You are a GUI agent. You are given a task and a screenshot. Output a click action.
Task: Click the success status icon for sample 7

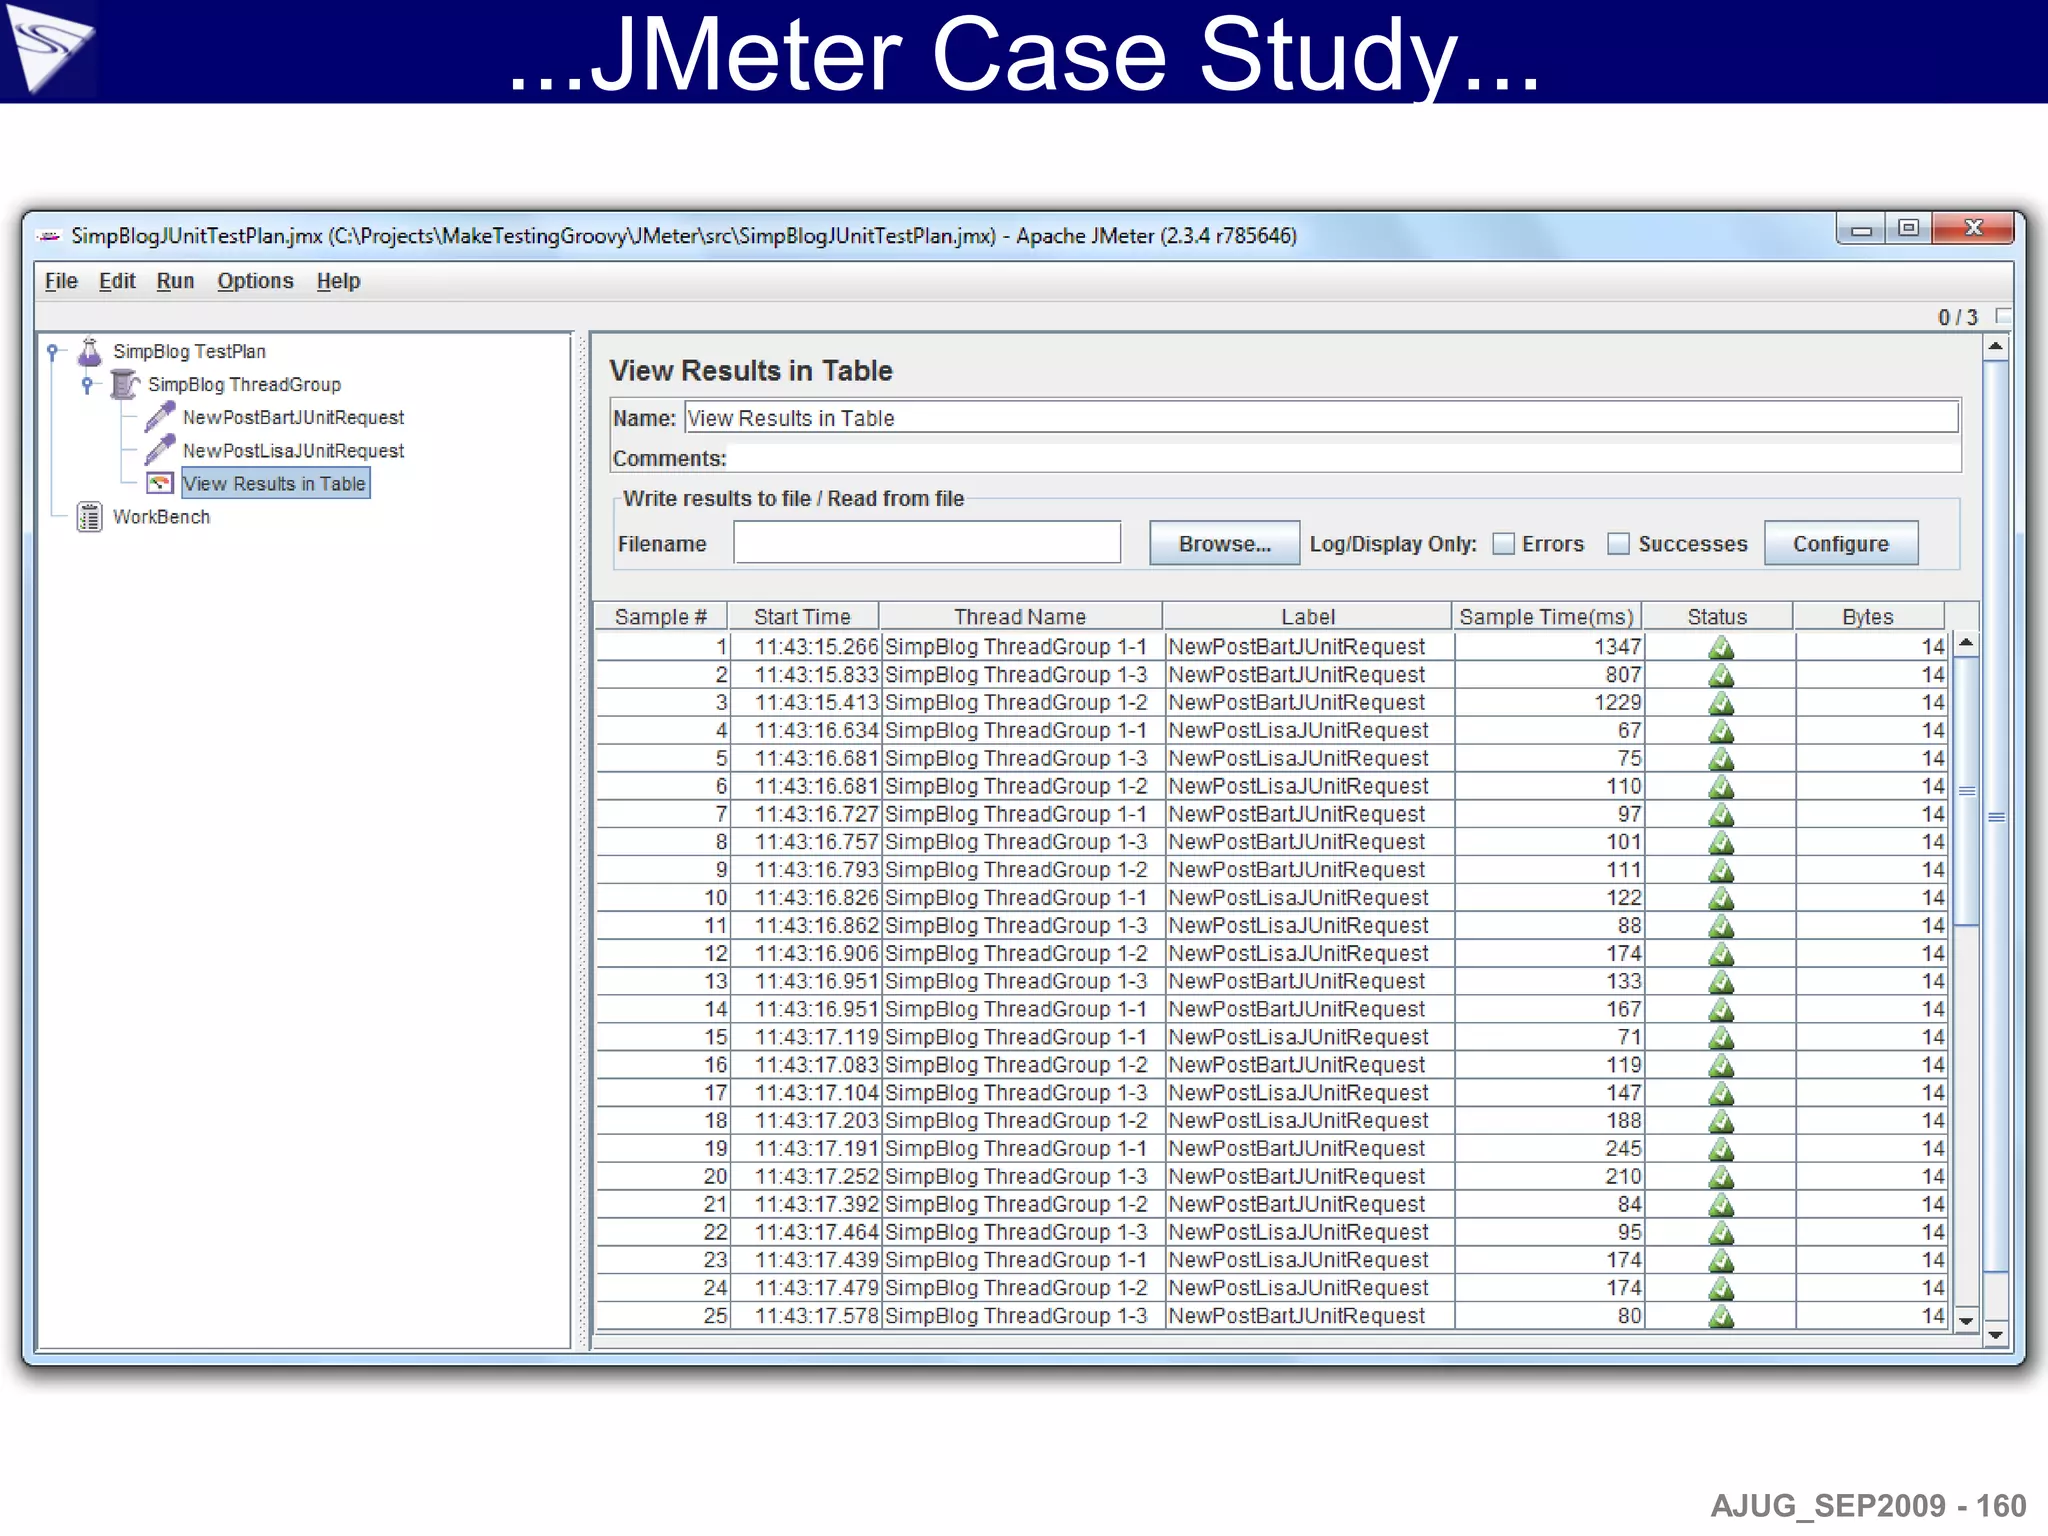click(x=1720, y=814)
